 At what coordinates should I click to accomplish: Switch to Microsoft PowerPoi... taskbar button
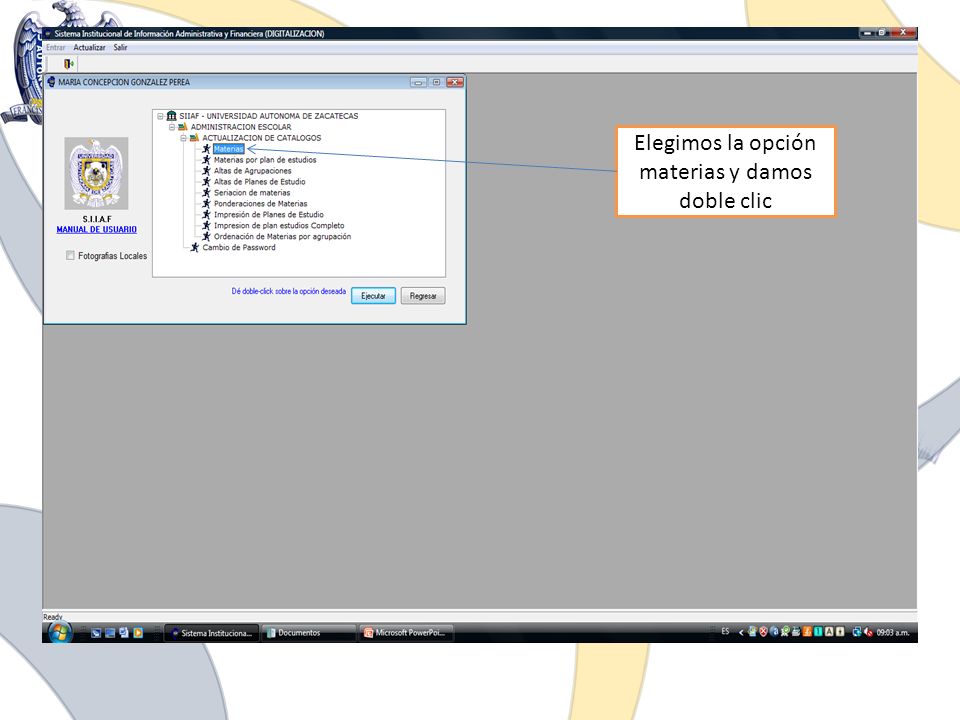tap(407, 633)
